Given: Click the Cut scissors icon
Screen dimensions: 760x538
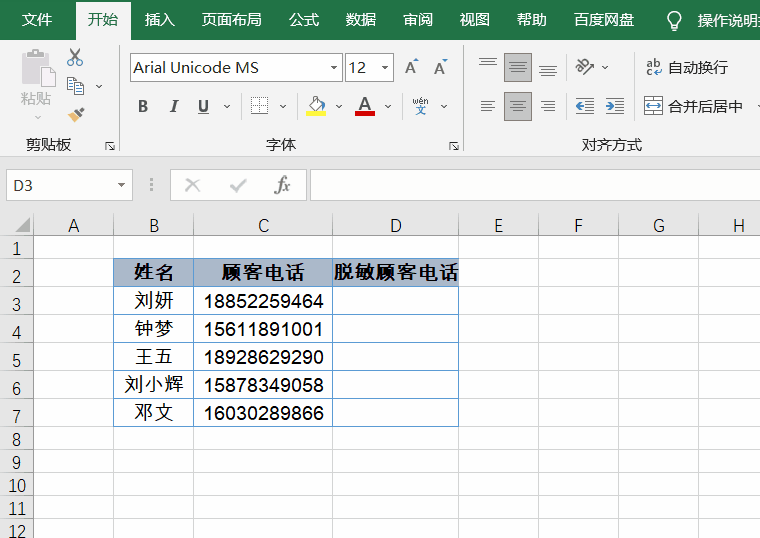Looking at the screenshot, I should pyautogui.click(x=75, y=57).
